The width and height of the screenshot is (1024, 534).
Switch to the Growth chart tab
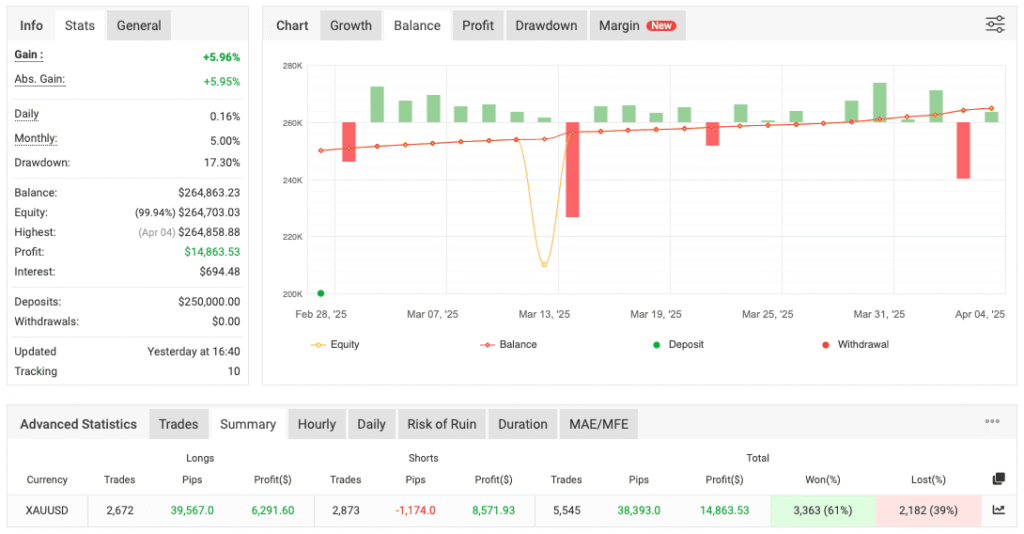coord(351,26)
